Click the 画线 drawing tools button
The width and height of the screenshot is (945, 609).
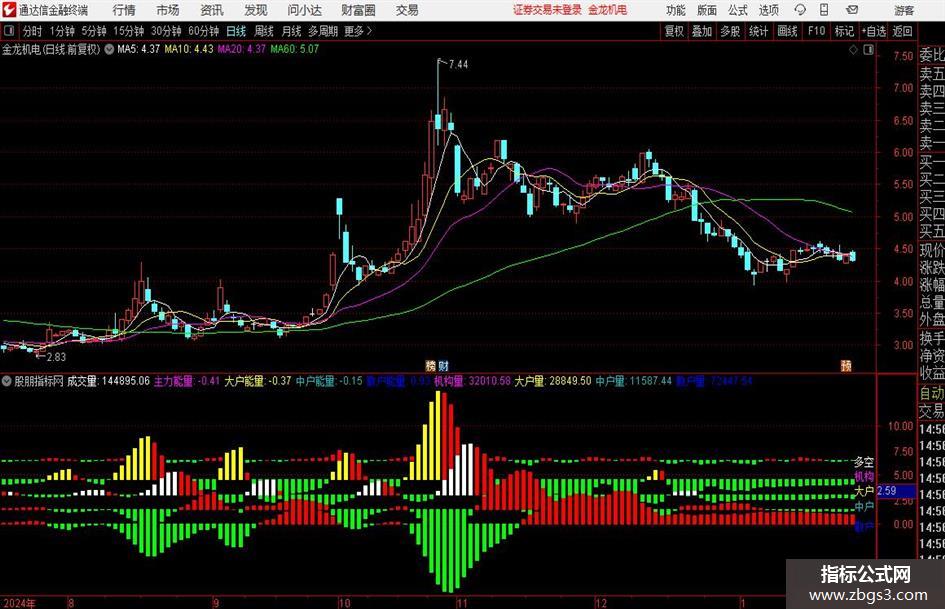788,31
